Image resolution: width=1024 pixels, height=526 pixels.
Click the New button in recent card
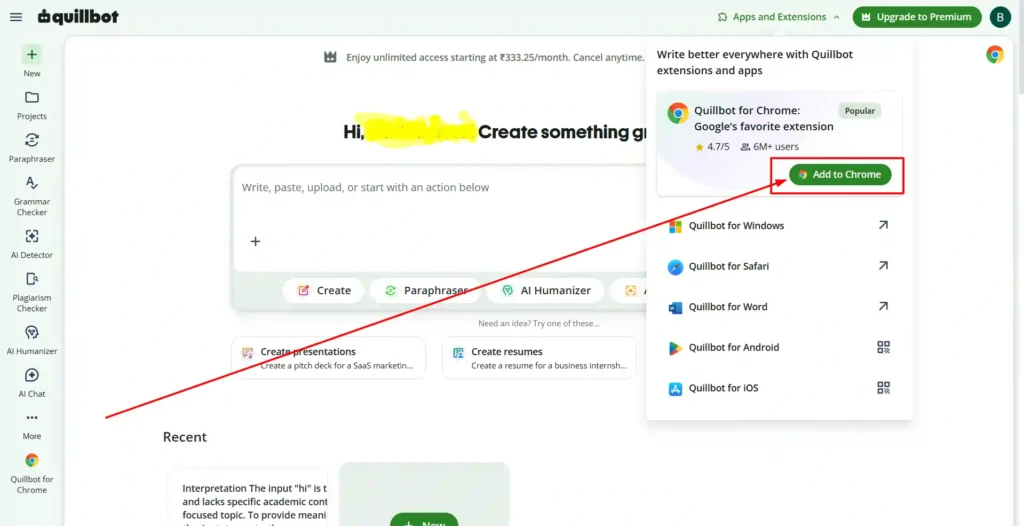(x=424, y=521)
